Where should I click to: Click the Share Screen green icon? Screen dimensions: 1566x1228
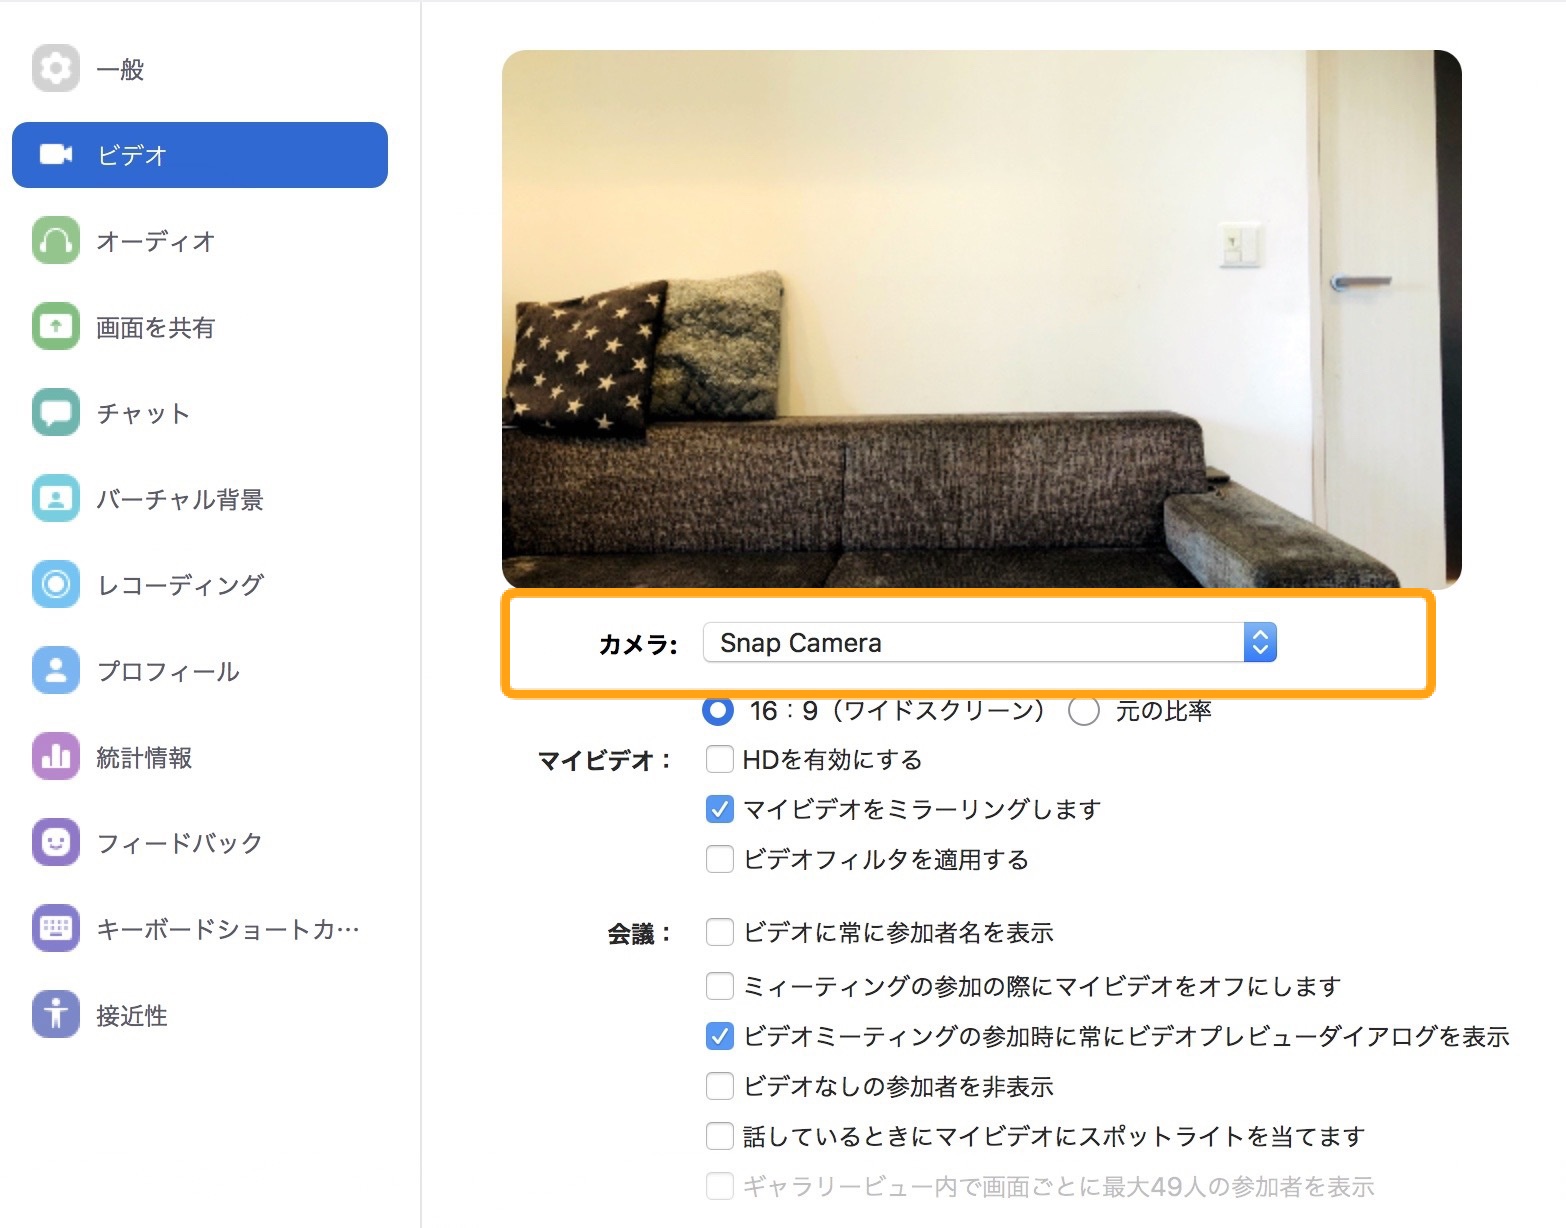pyautogui.click(x=56, y=327)
